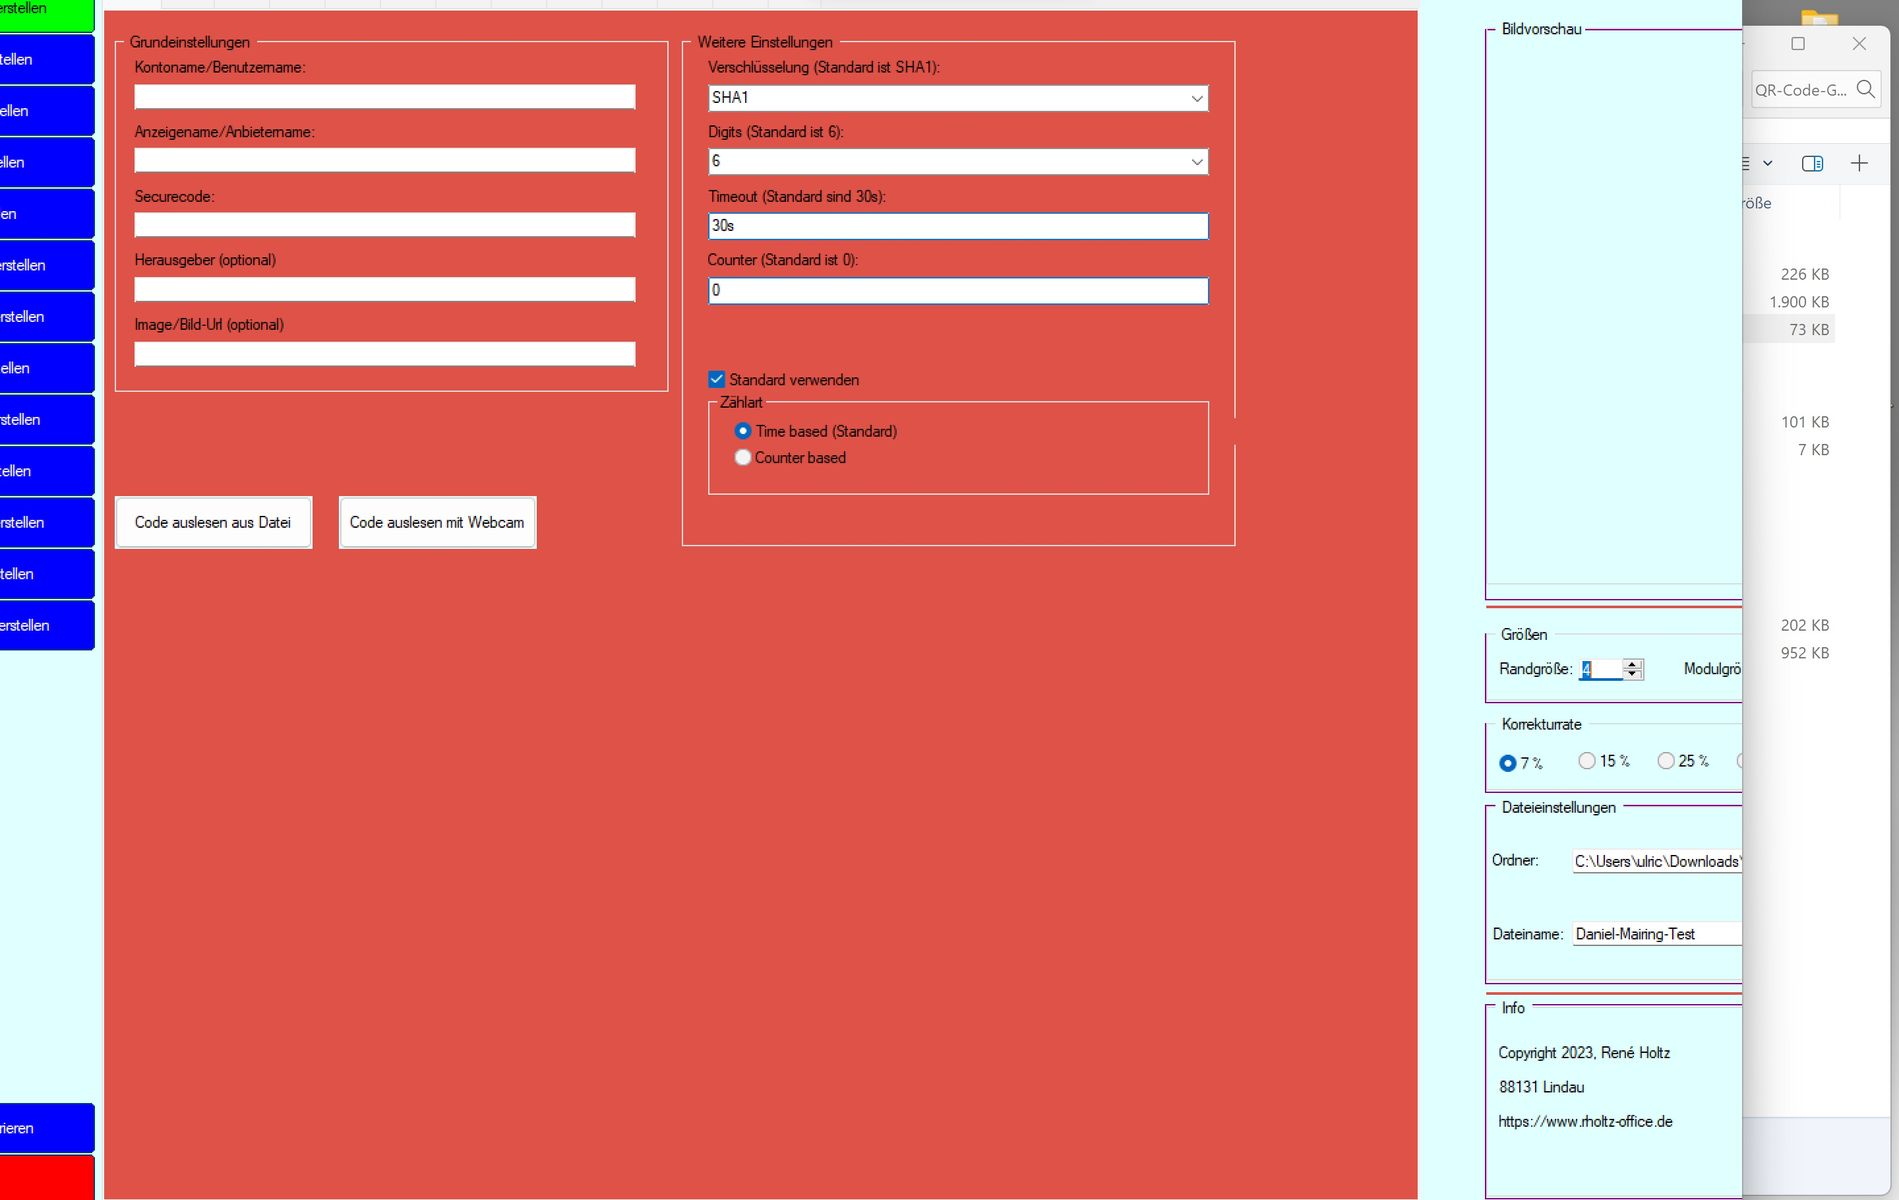
Task: Select the 25 % Korrekturrate option
Action: click(1666, 761)
